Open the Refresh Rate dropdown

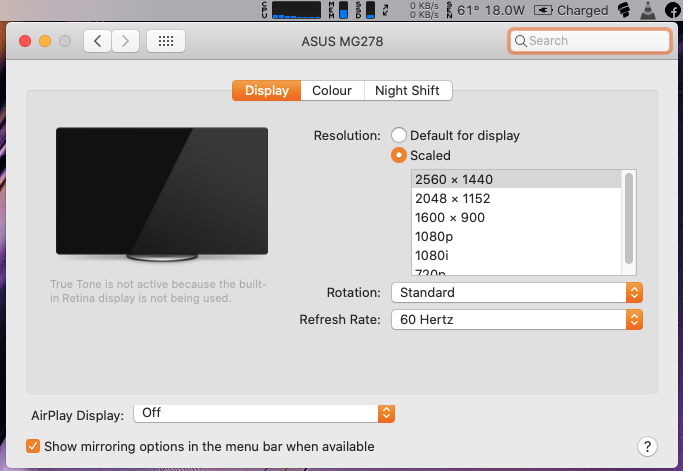tap(517, 319)
